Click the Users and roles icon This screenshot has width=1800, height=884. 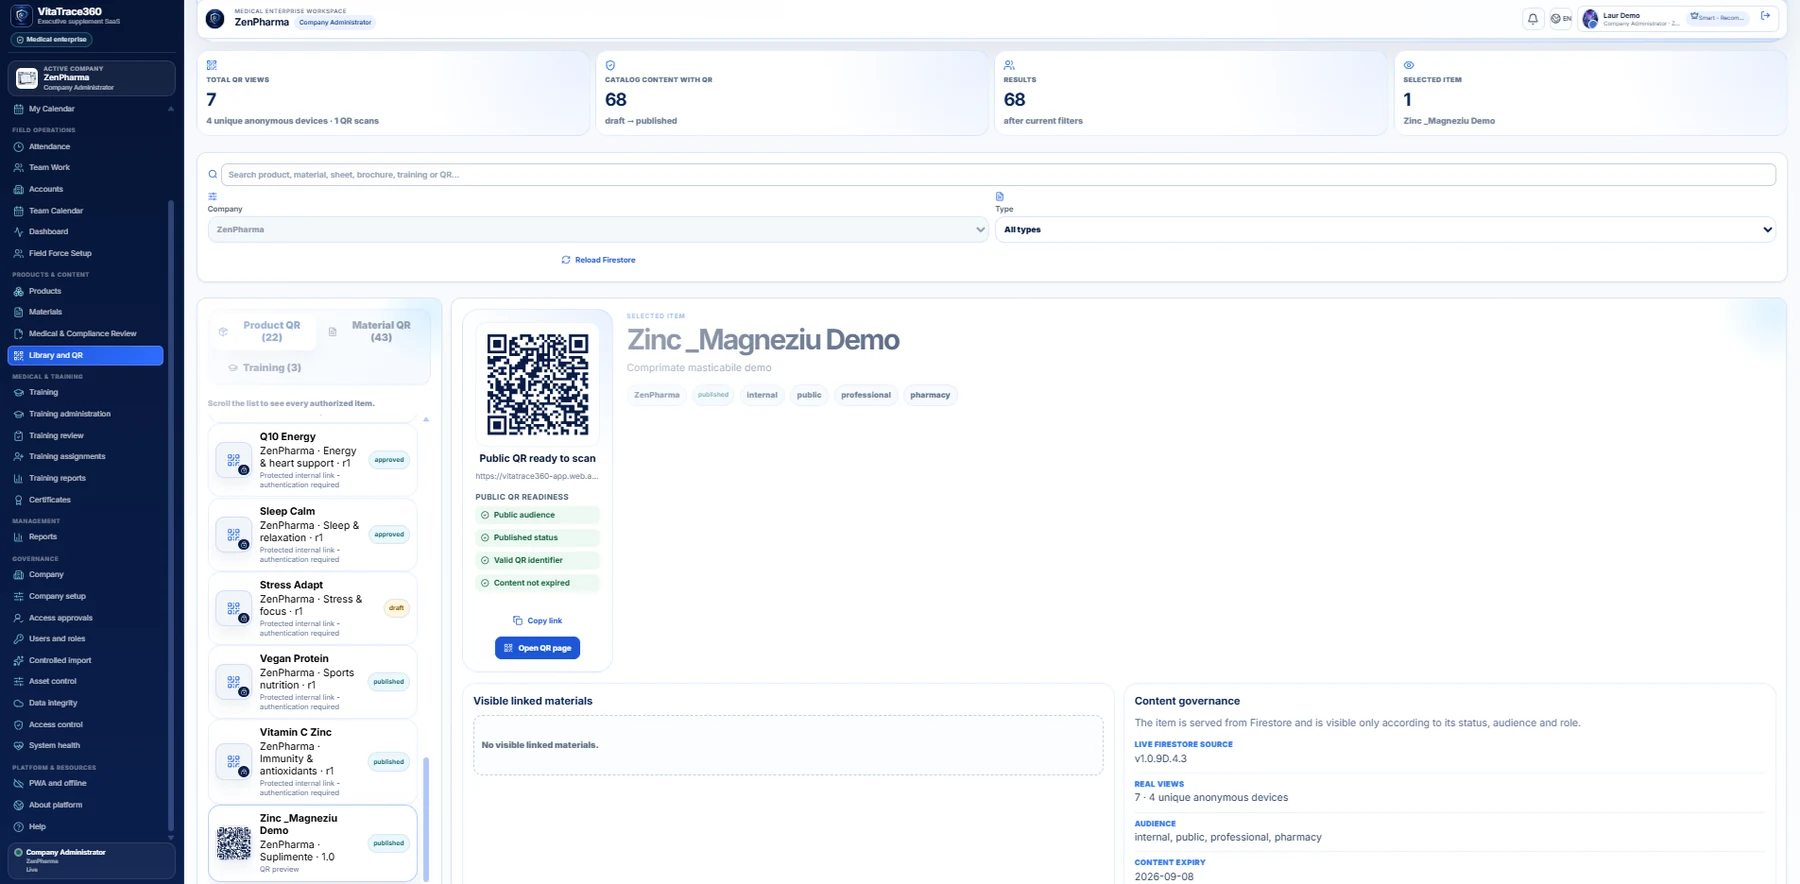point(18,639)
